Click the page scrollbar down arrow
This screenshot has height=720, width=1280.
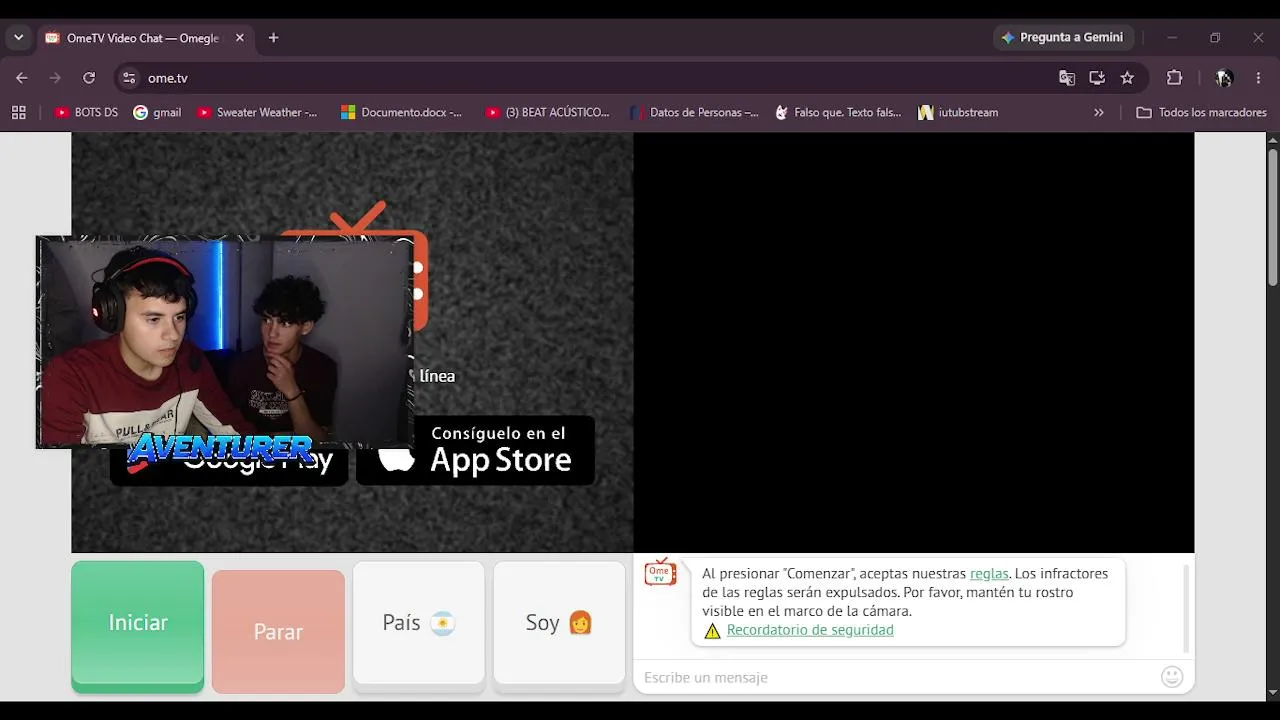pyautogui.click(x=1273, y=692)
